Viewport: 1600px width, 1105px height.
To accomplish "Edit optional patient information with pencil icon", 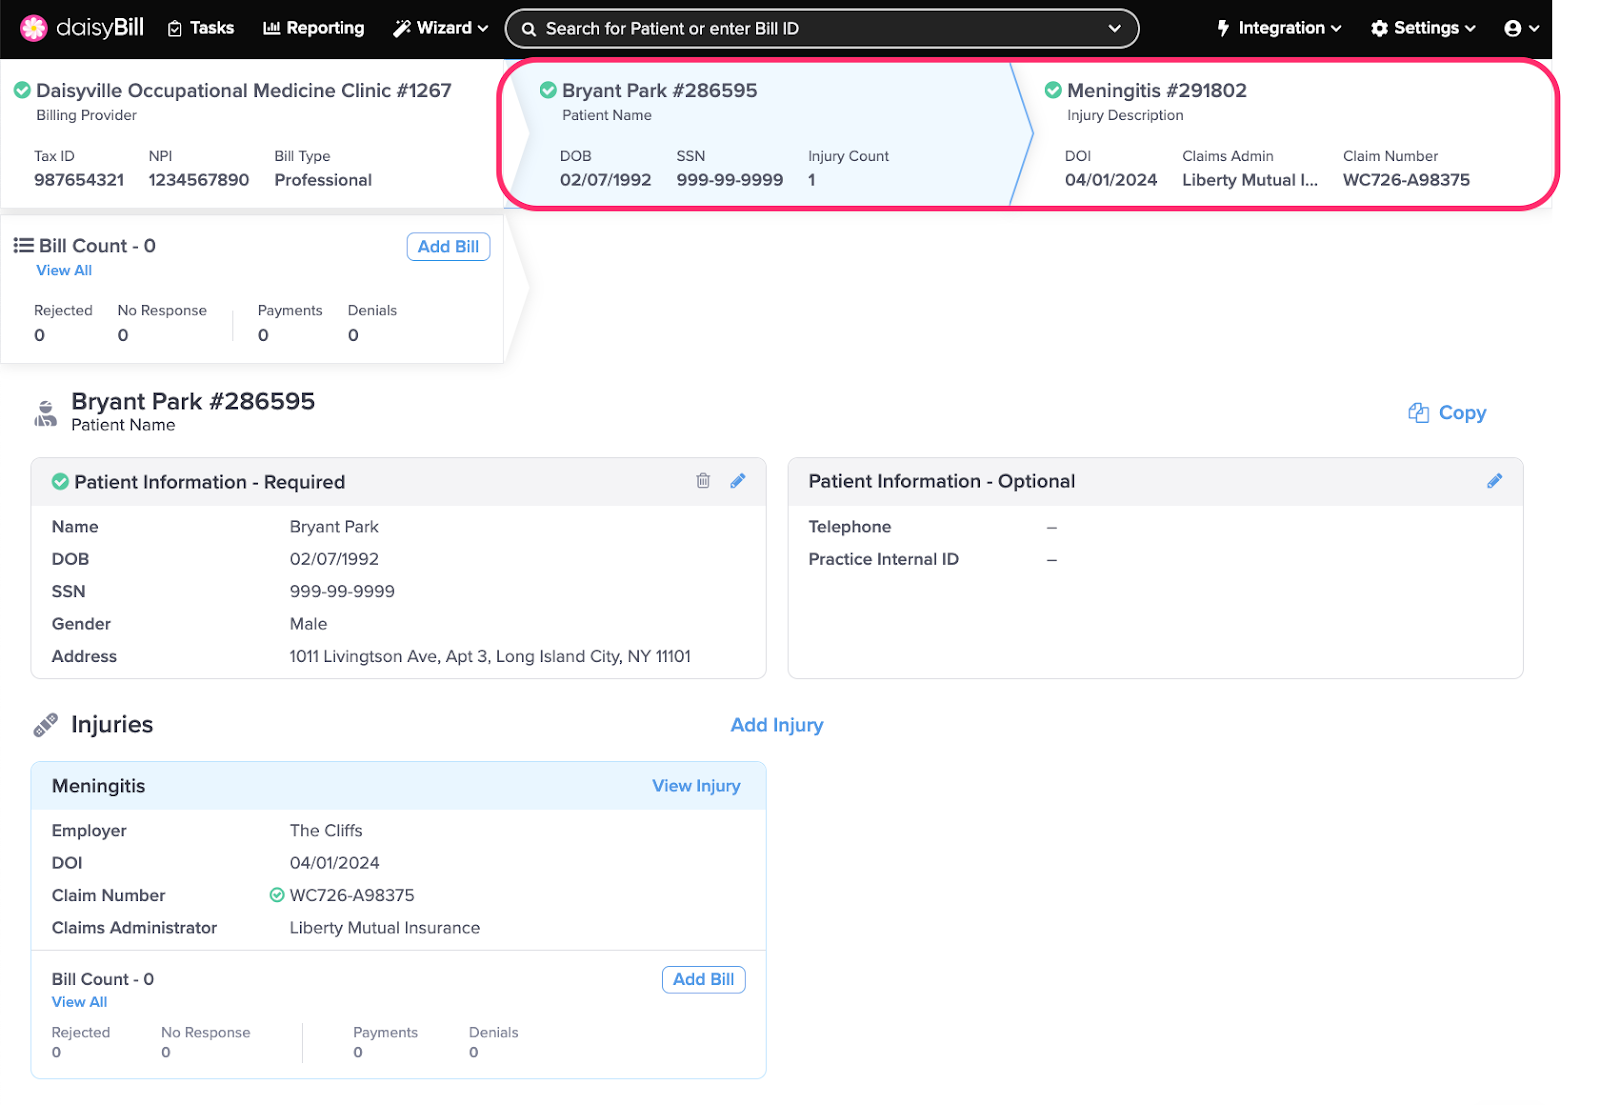I will click(x=1494, y=481).
